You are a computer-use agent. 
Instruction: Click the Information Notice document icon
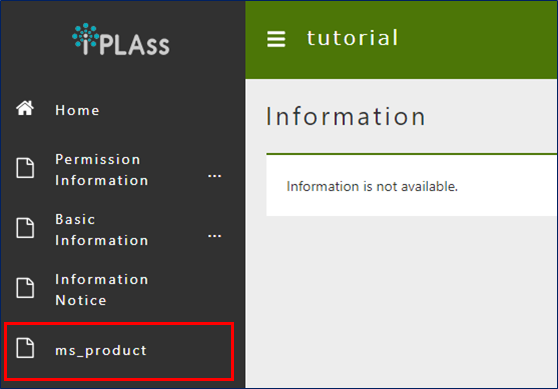click(x=25, y=288)
